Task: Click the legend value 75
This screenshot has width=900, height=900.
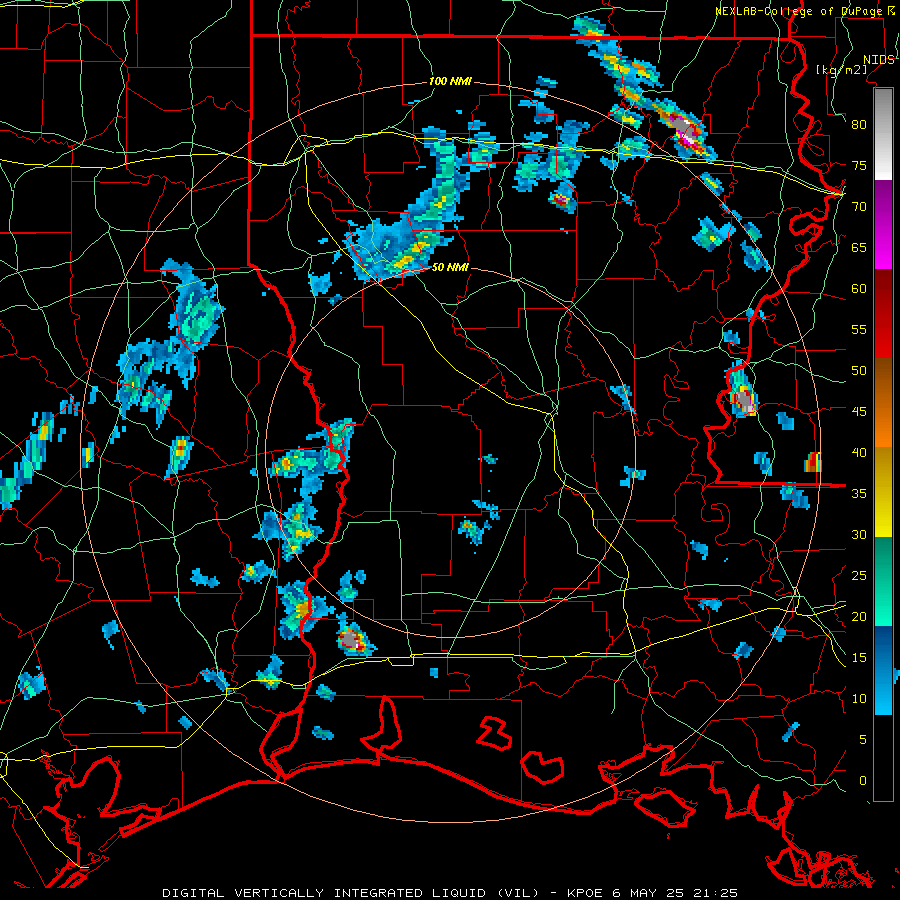Action: [x=859, y=165]
